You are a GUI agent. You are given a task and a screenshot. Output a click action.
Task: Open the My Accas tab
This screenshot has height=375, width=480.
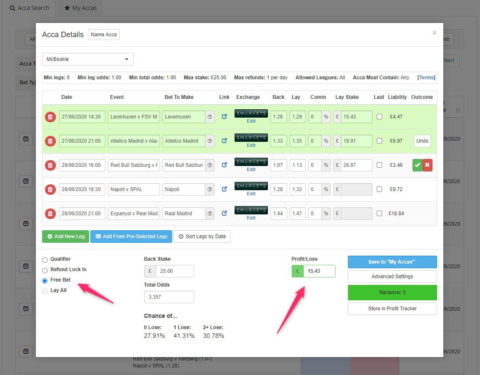pyautogui.click(x=80, y=8)
